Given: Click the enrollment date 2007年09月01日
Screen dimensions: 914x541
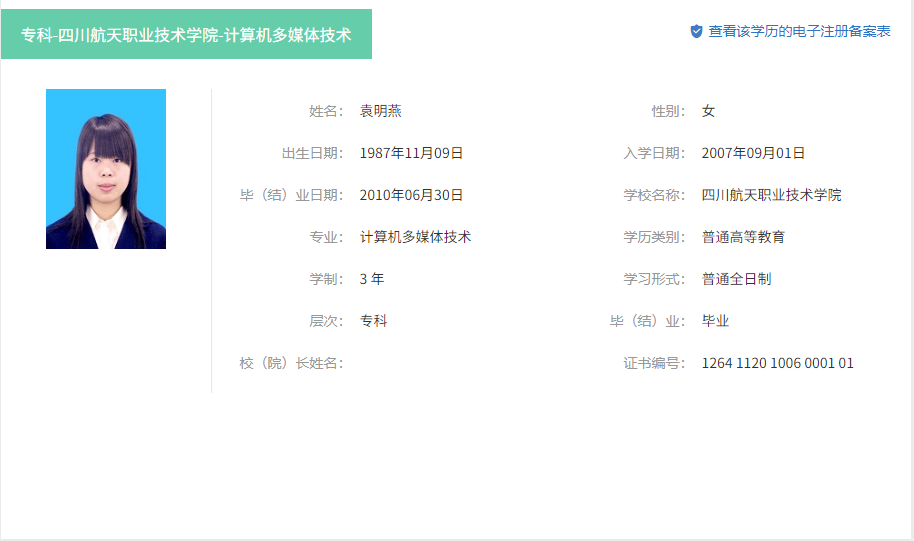Looking at the screenshot, I should point(753,153).
